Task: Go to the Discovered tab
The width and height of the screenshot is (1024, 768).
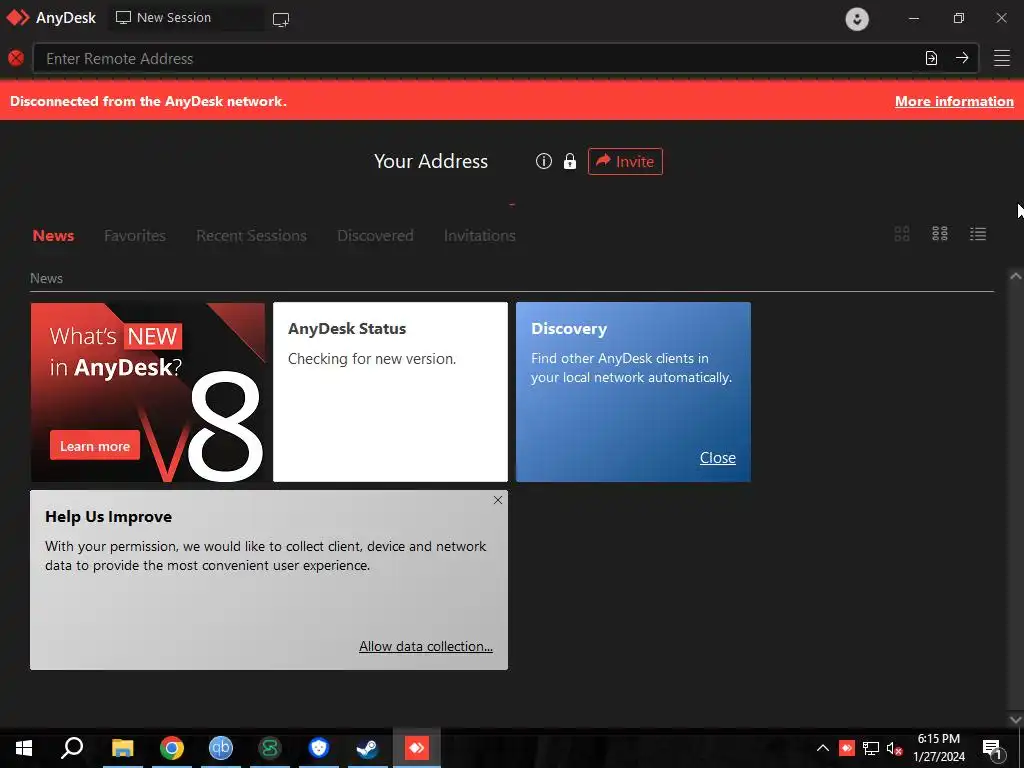Action: [x=375, y=236]
